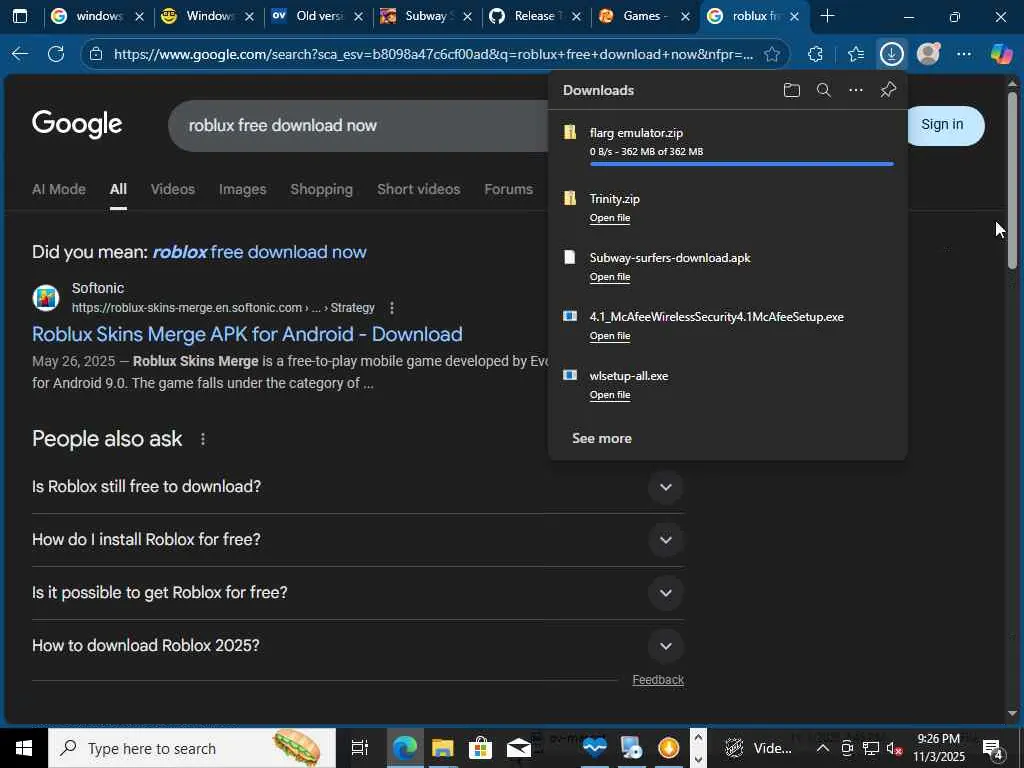Click the 'roblox free download now' suggestion

tap(259, 252)
